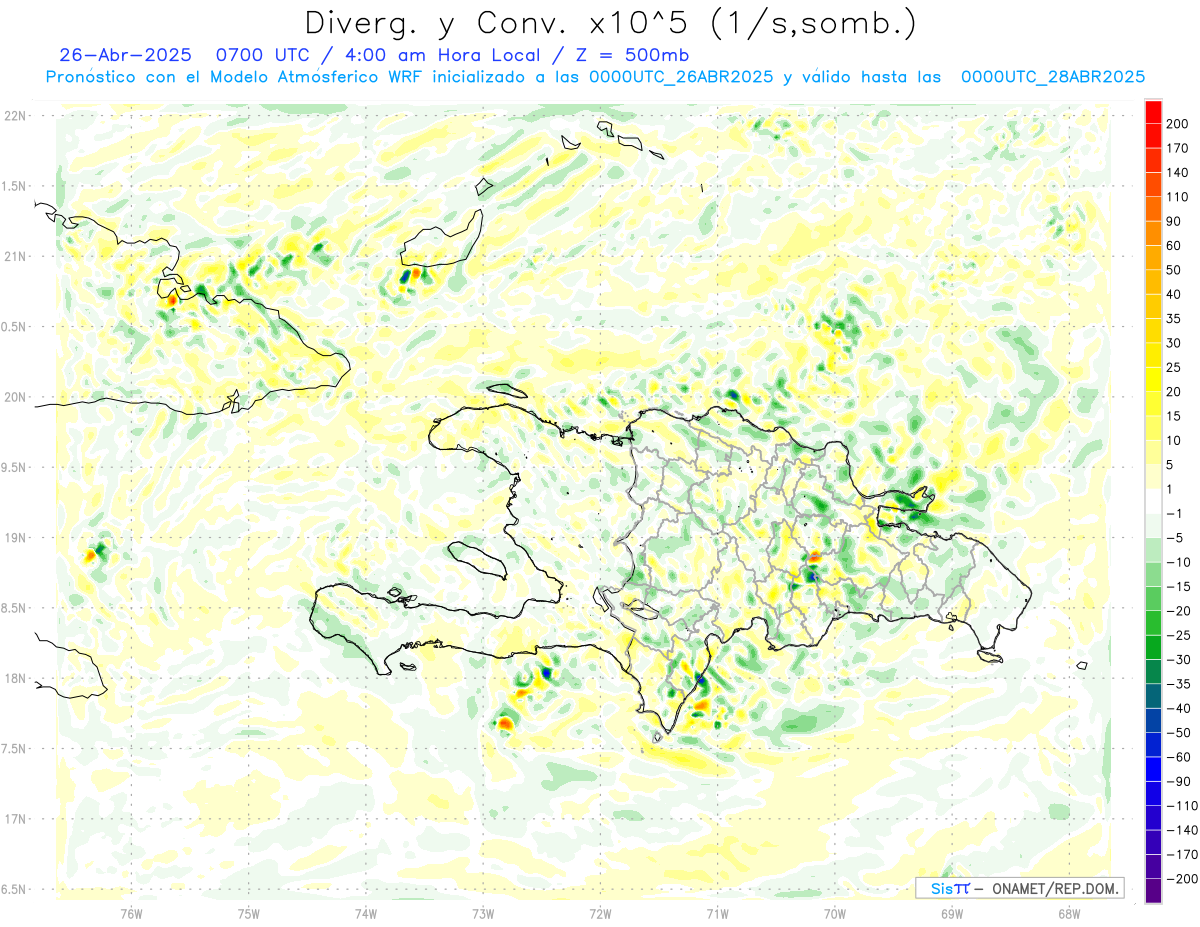1200x927 pixels.
Task: Click the '-90' legend value
Action: [x=1181, y=781]
